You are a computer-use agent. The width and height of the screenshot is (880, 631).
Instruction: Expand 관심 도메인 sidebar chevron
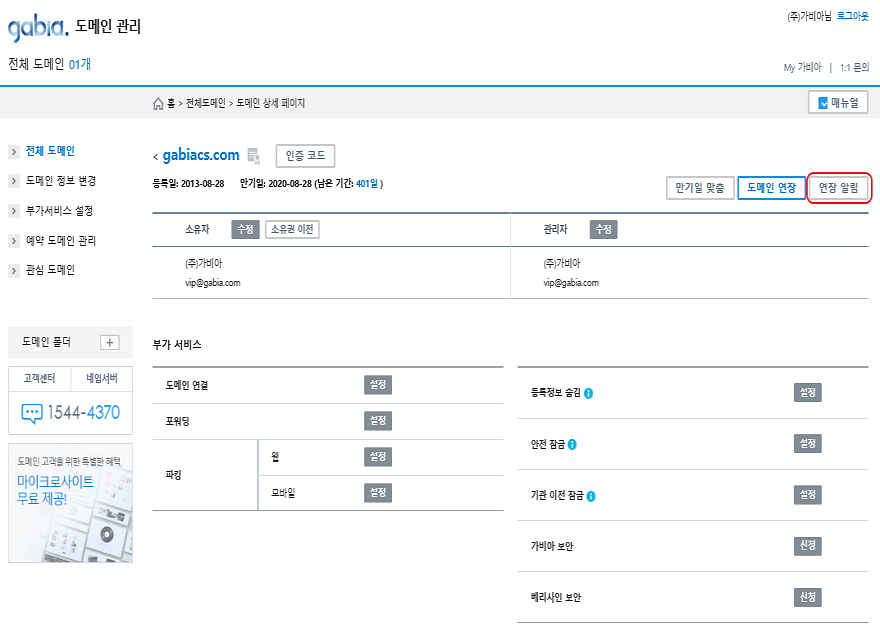14,271
